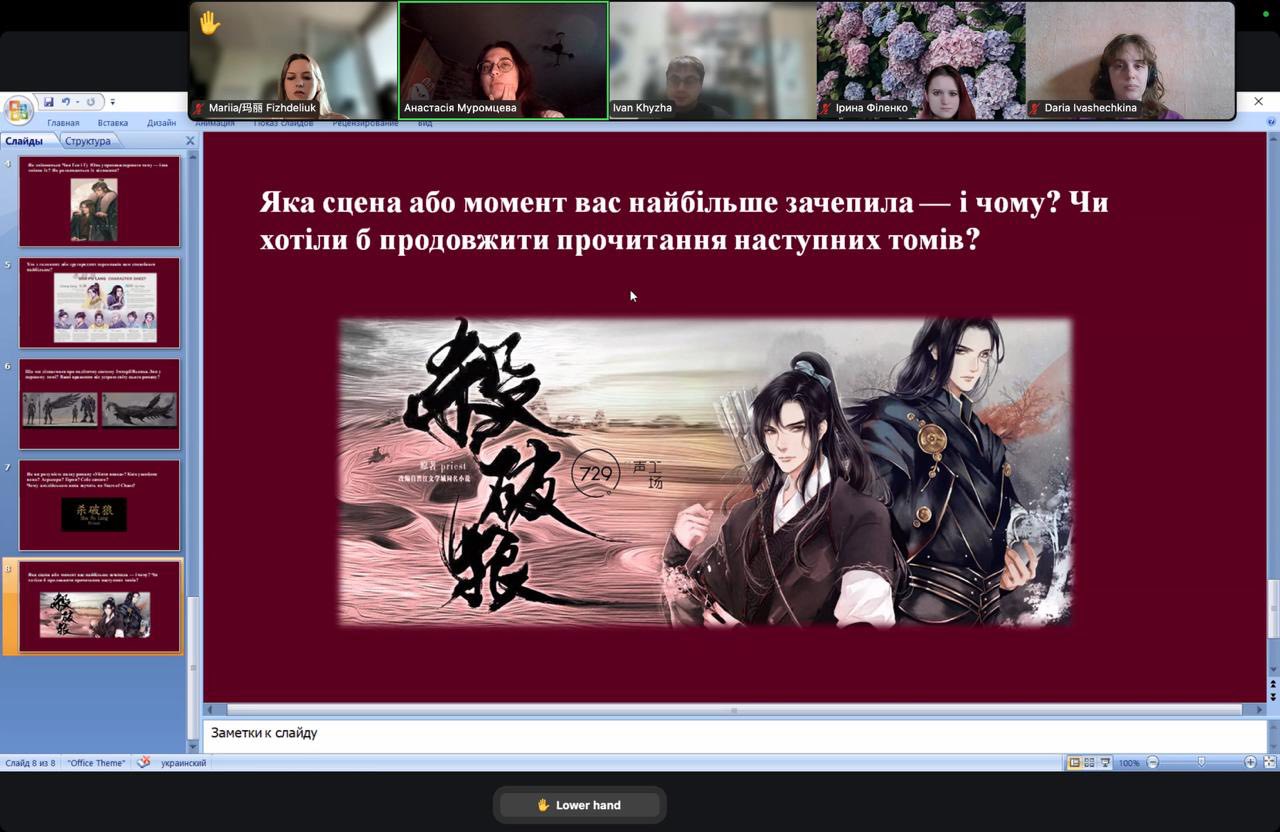Undo the last action in Quick Access

pos(66,102)
